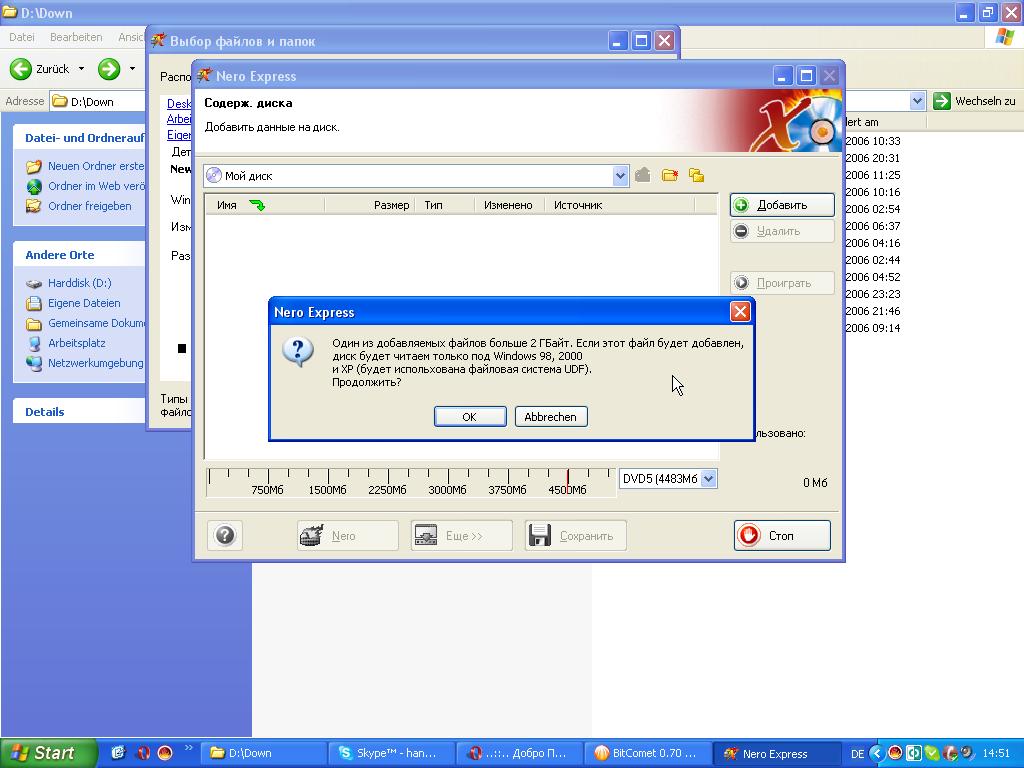Sort list by Изменено column header
This screenshot has width=1024, height=768.
click(509, 205)
